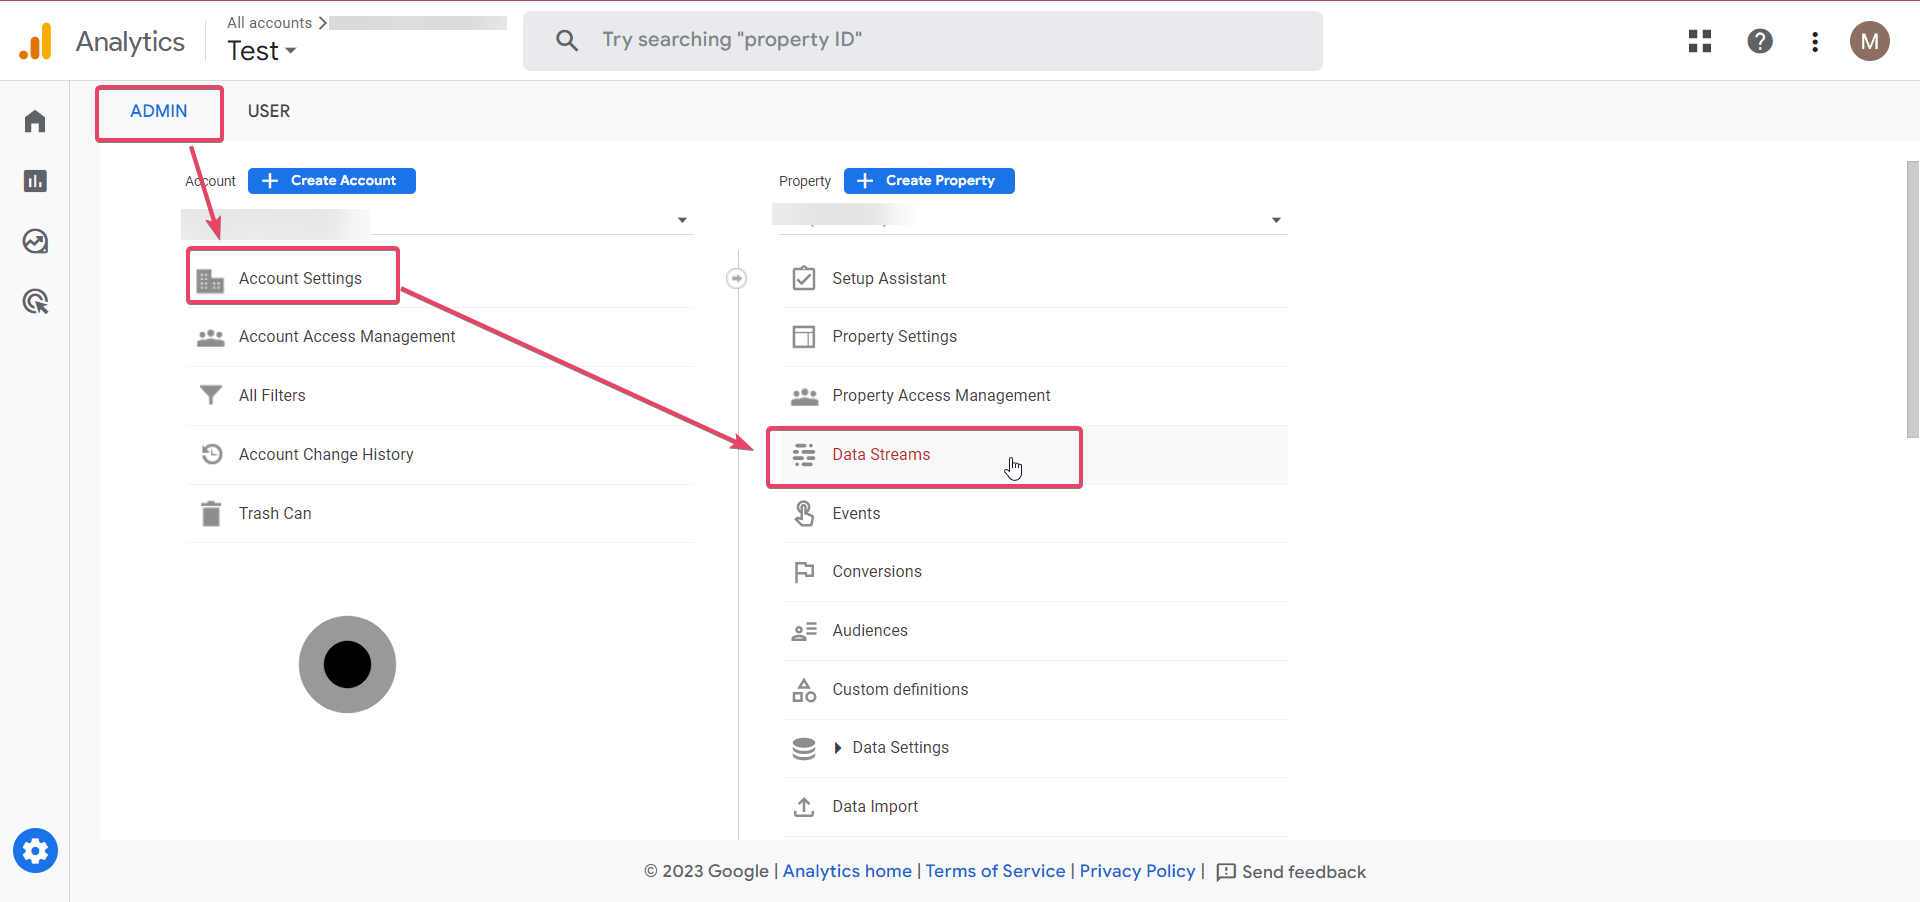The image size is (1920, 902).
Task: Click the column collapse arrow circle
Action: point(736,278)
